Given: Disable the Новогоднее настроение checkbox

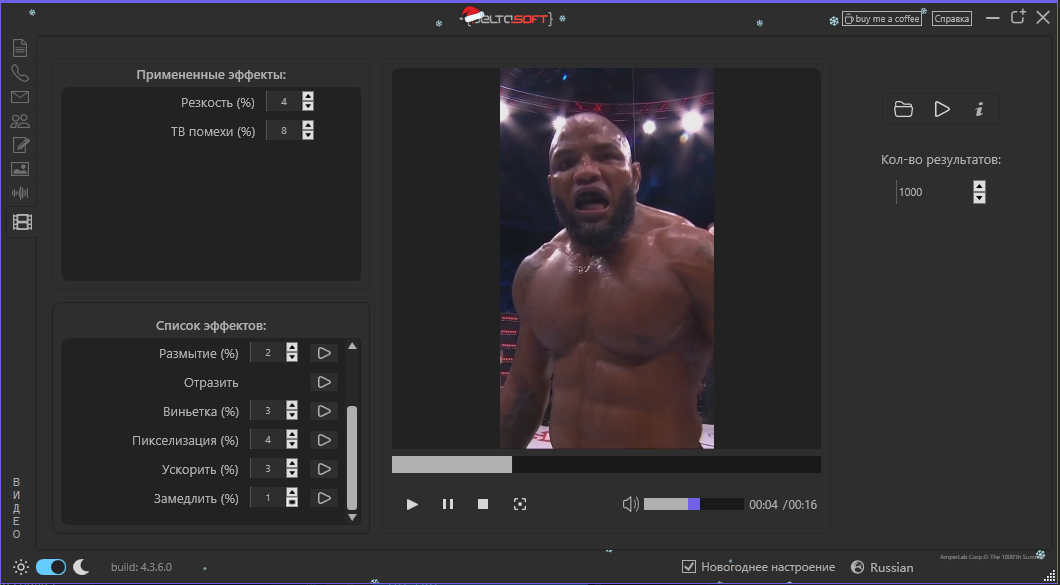Looking at the screenshot, I should tap(688, 567).
